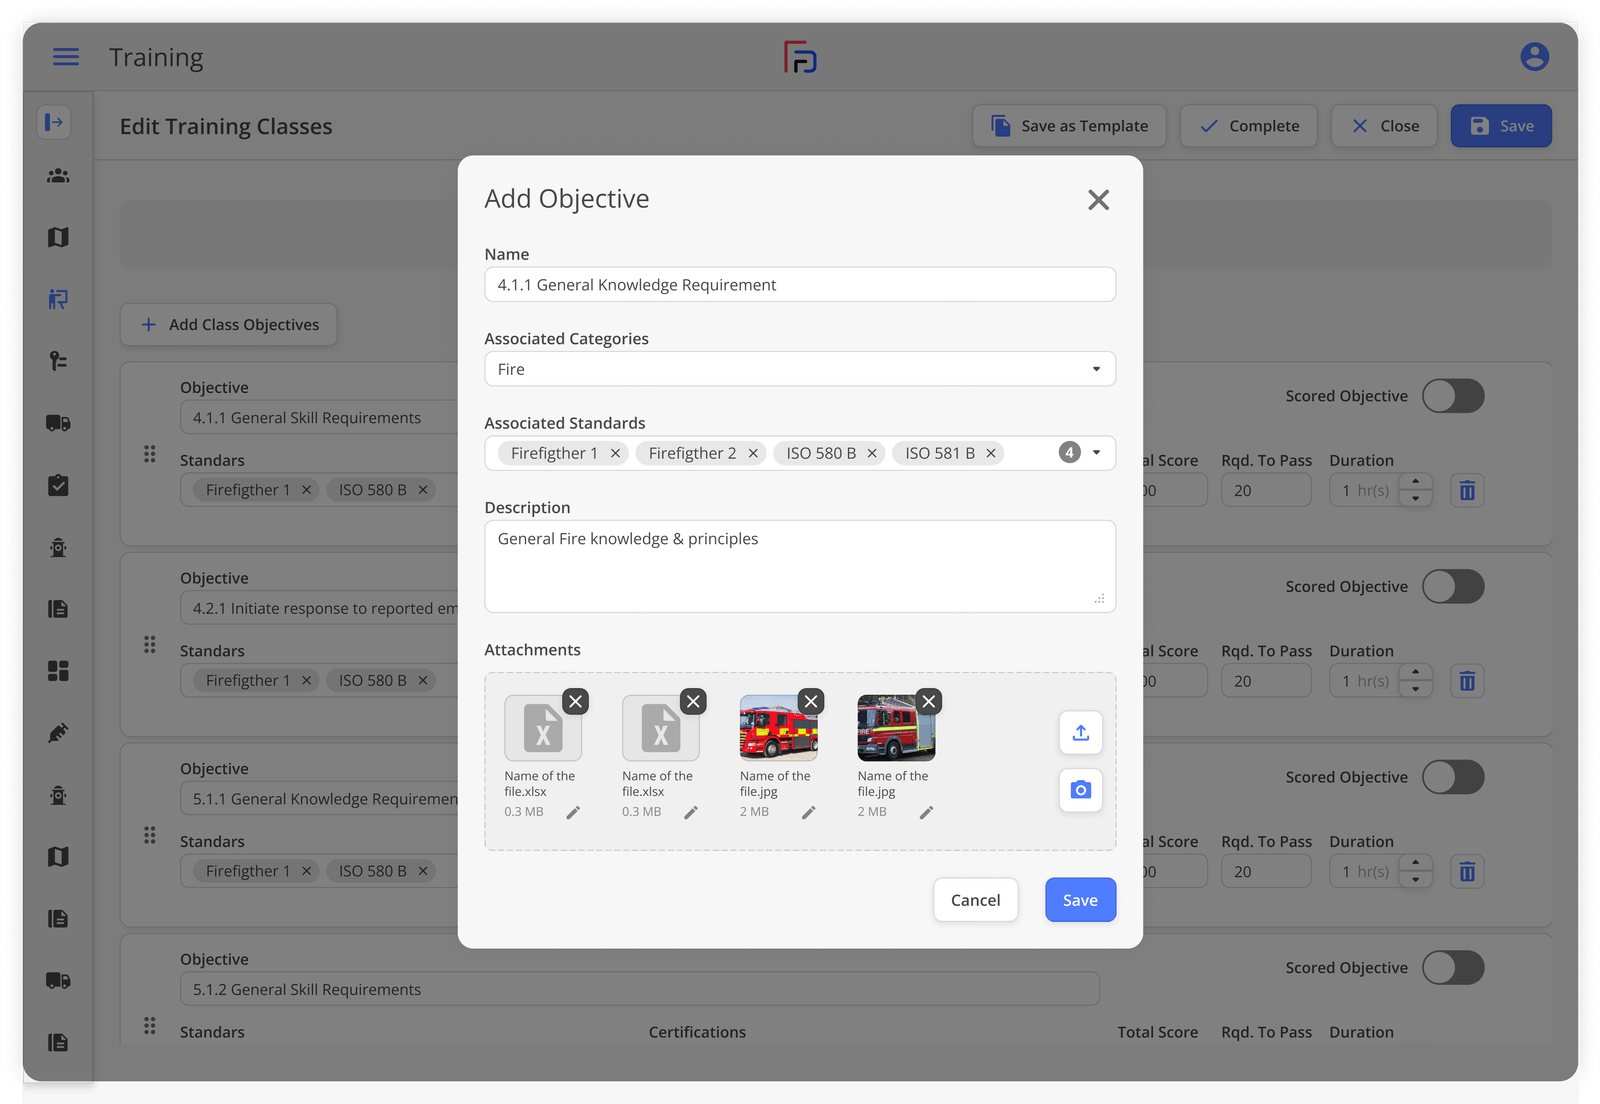The height and width of the screenshot is (1104, 1600).
Task: Click Save as Template
Action: tap(1068, 125)
